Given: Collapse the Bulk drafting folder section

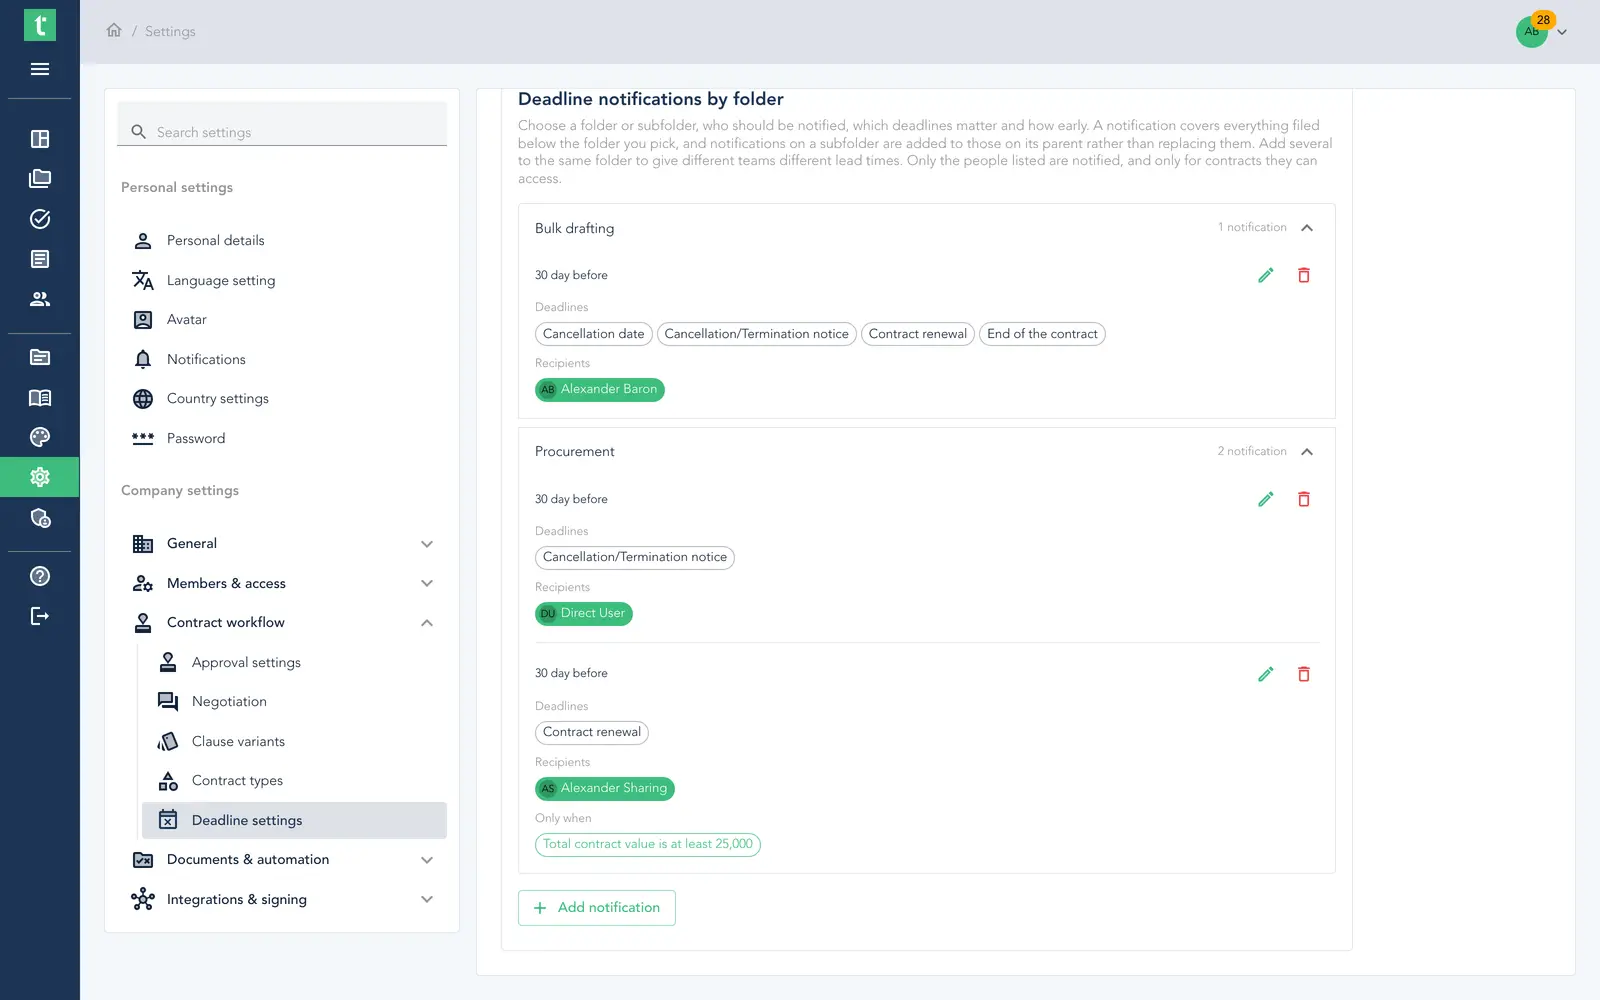Looking at the screenshot, I should 1307,228.
